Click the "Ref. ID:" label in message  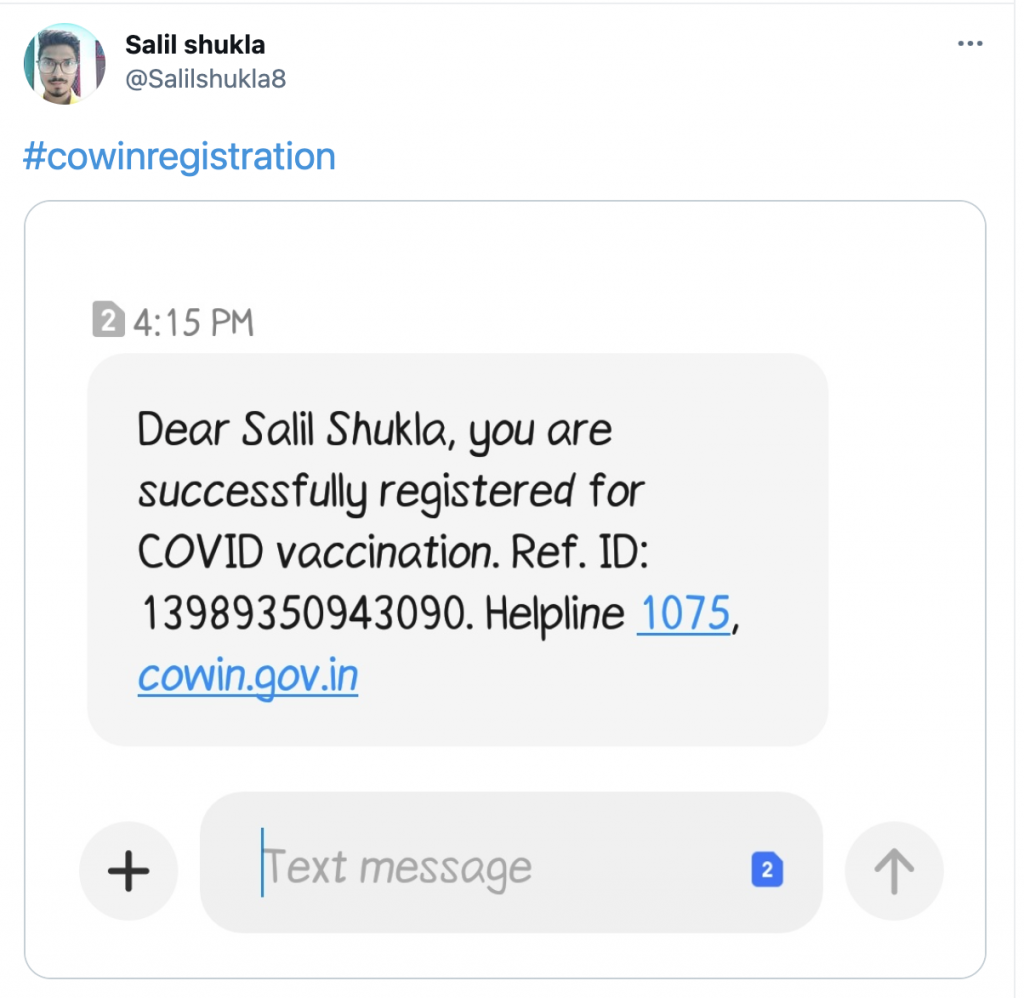(580, 553)
